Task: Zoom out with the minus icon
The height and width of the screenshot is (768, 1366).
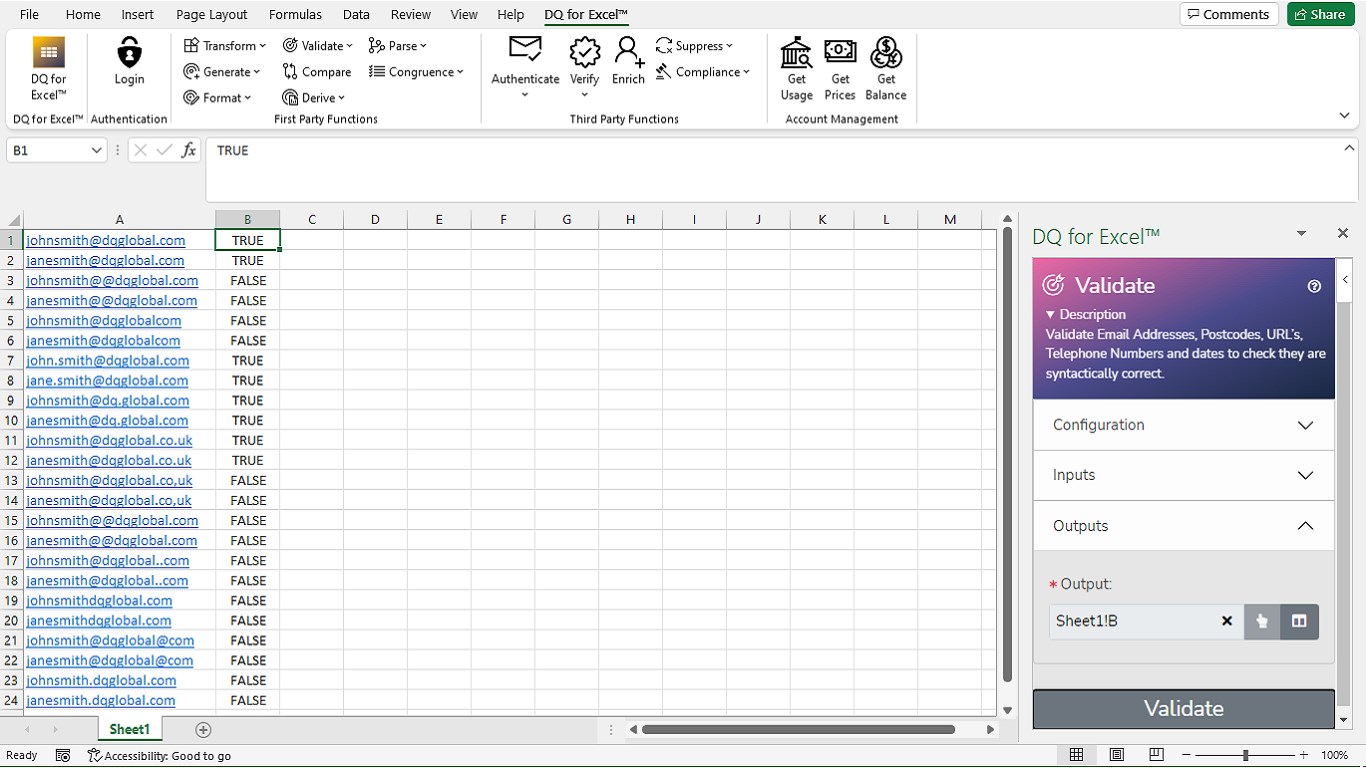Action: tap(1185, 755)
